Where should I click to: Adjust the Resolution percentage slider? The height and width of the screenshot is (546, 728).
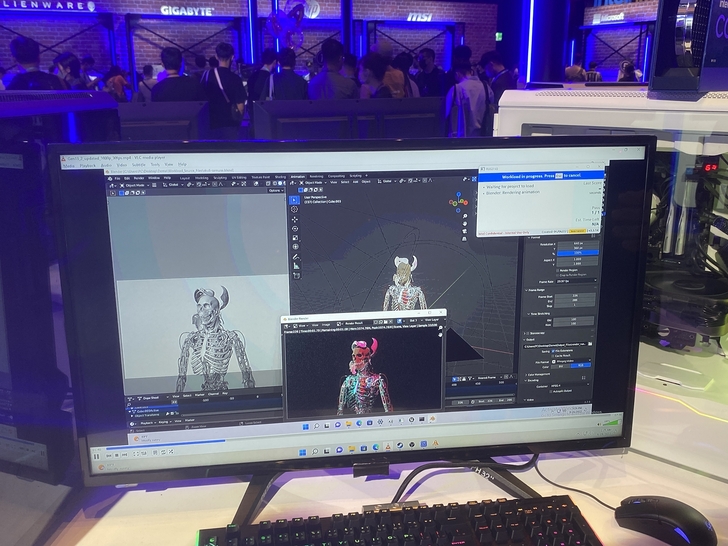[578, 253]
